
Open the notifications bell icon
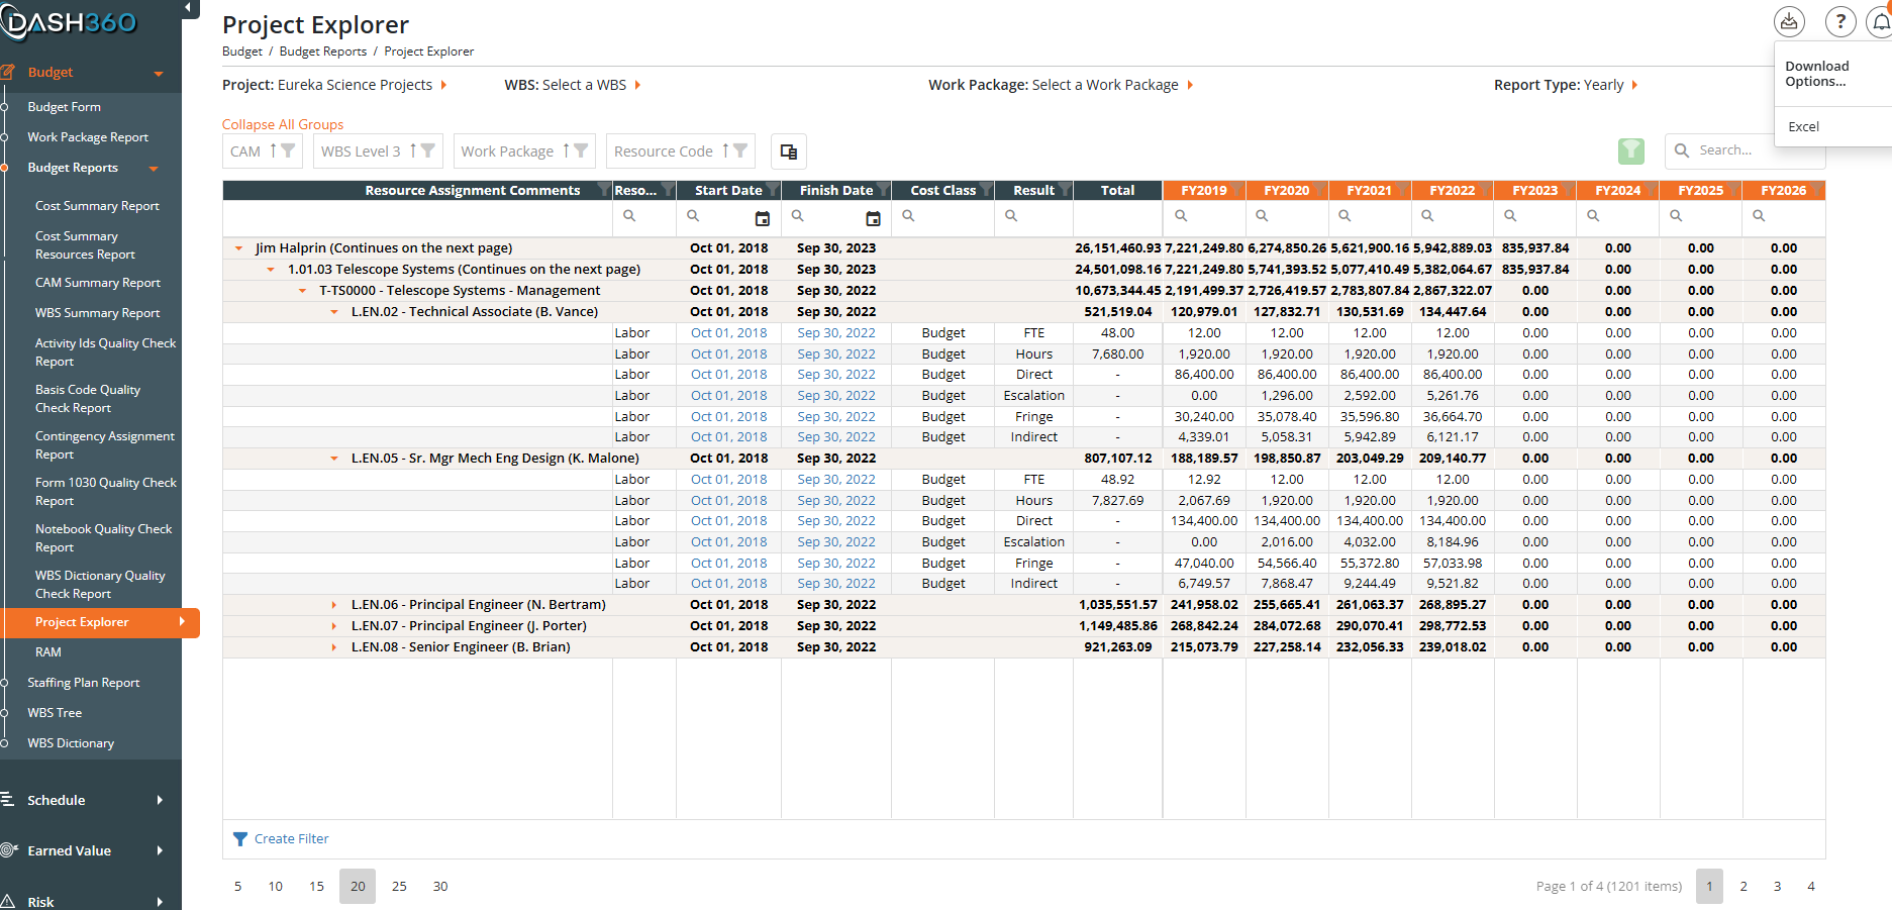[x=1879, y=21]
